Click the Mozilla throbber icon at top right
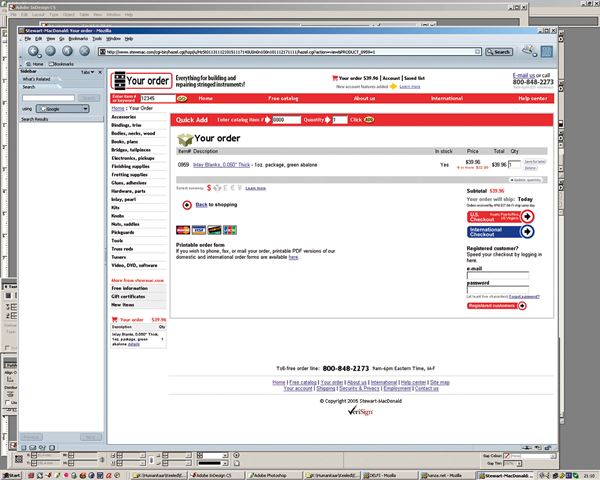This screenshot has height=480, width=600. click(x=547, y=51)
